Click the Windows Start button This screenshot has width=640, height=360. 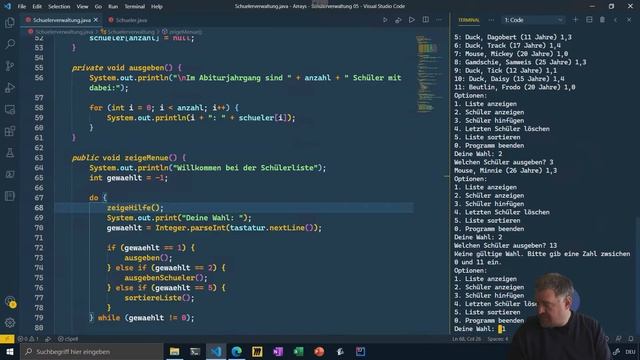pos(9,351)
